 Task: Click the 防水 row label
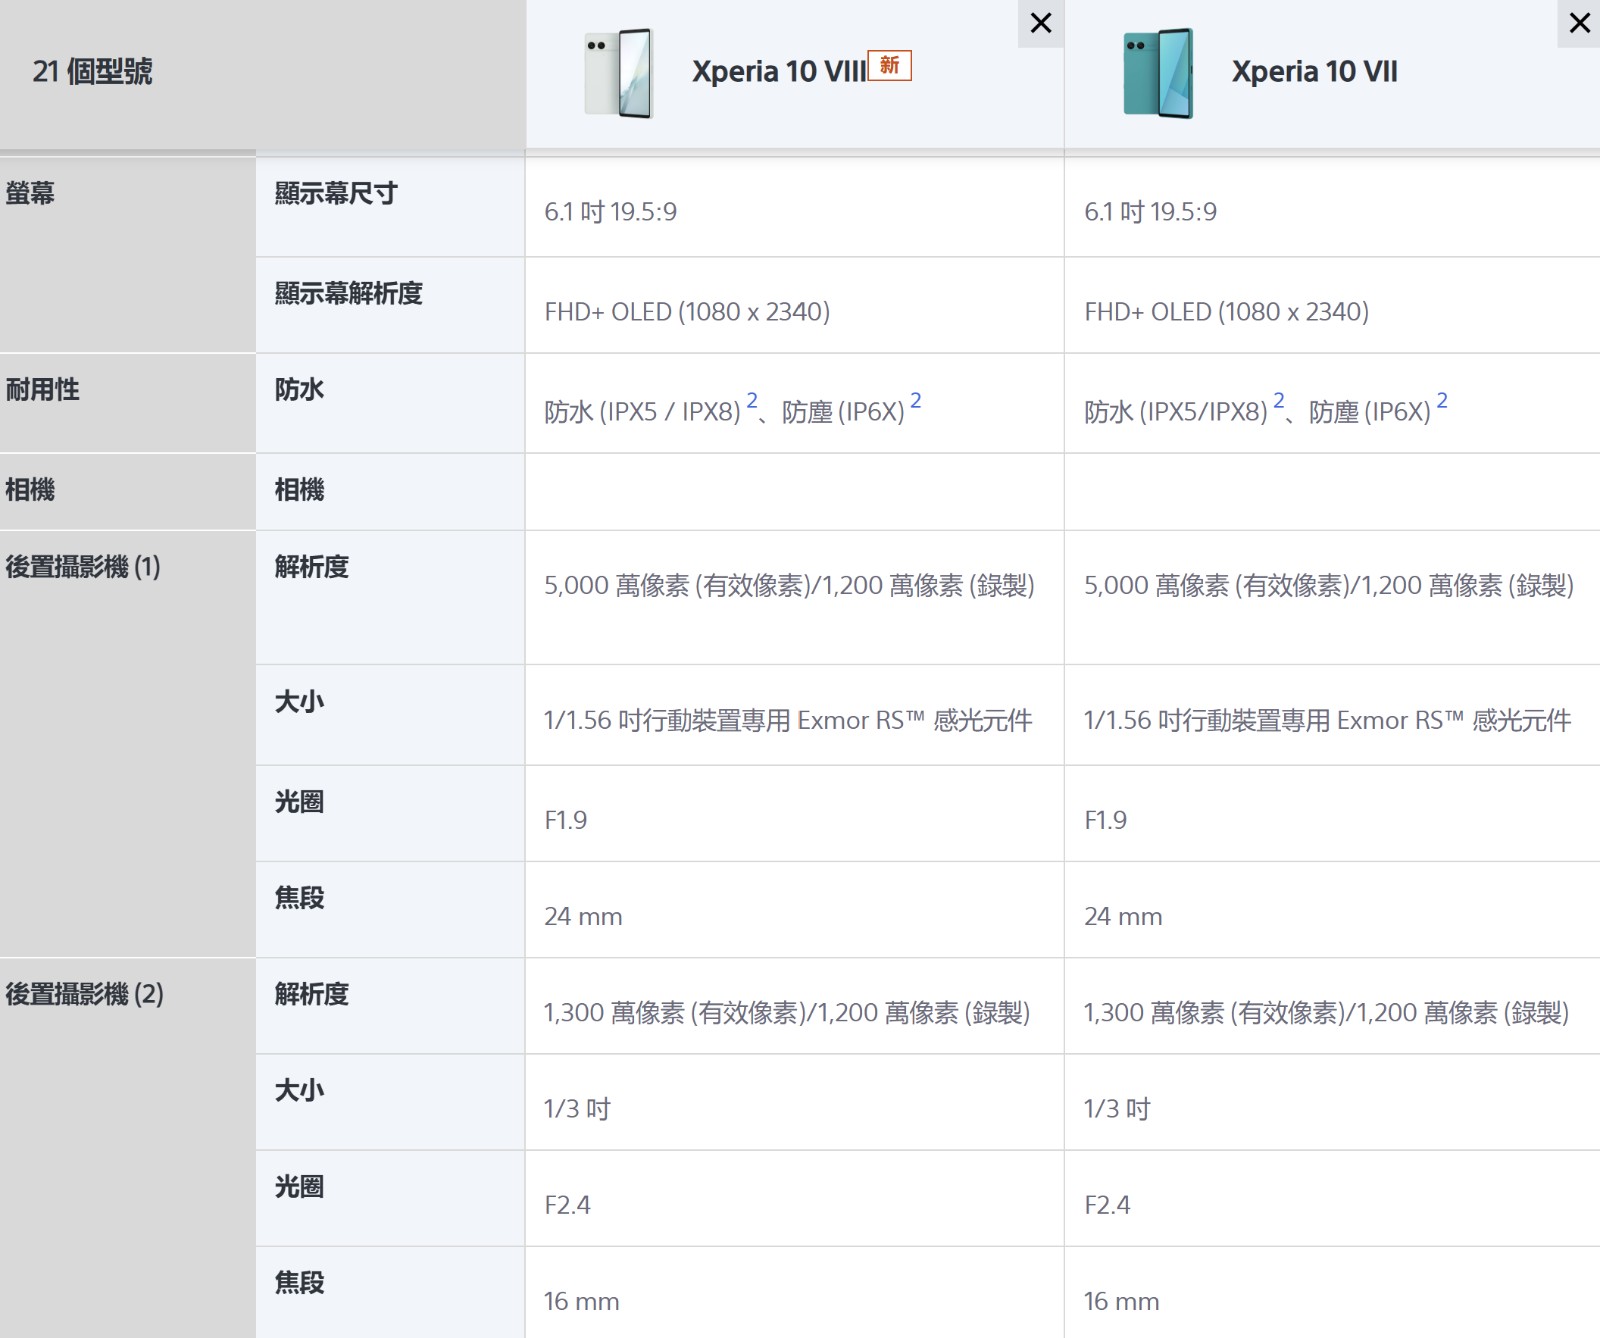click(x=300, y=390)
